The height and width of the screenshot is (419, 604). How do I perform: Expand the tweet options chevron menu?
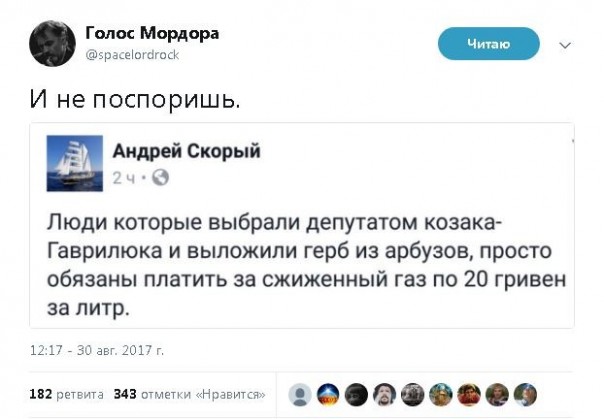[x=565, y=45]
